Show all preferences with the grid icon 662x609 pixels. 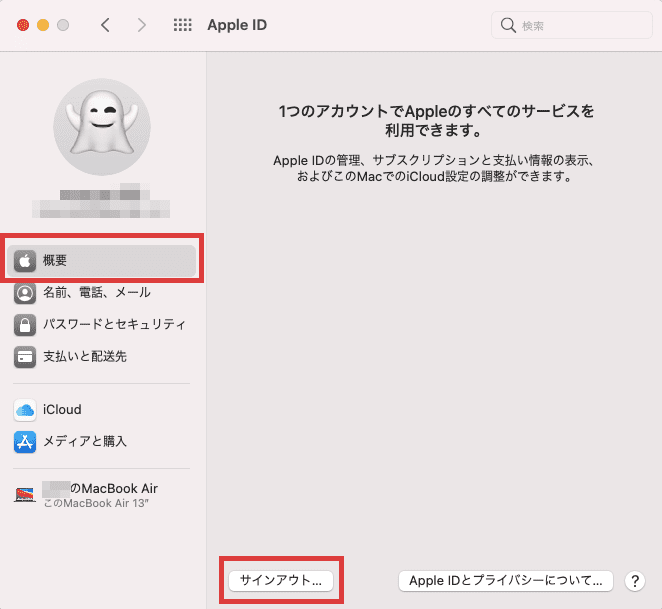coord(182,25)
